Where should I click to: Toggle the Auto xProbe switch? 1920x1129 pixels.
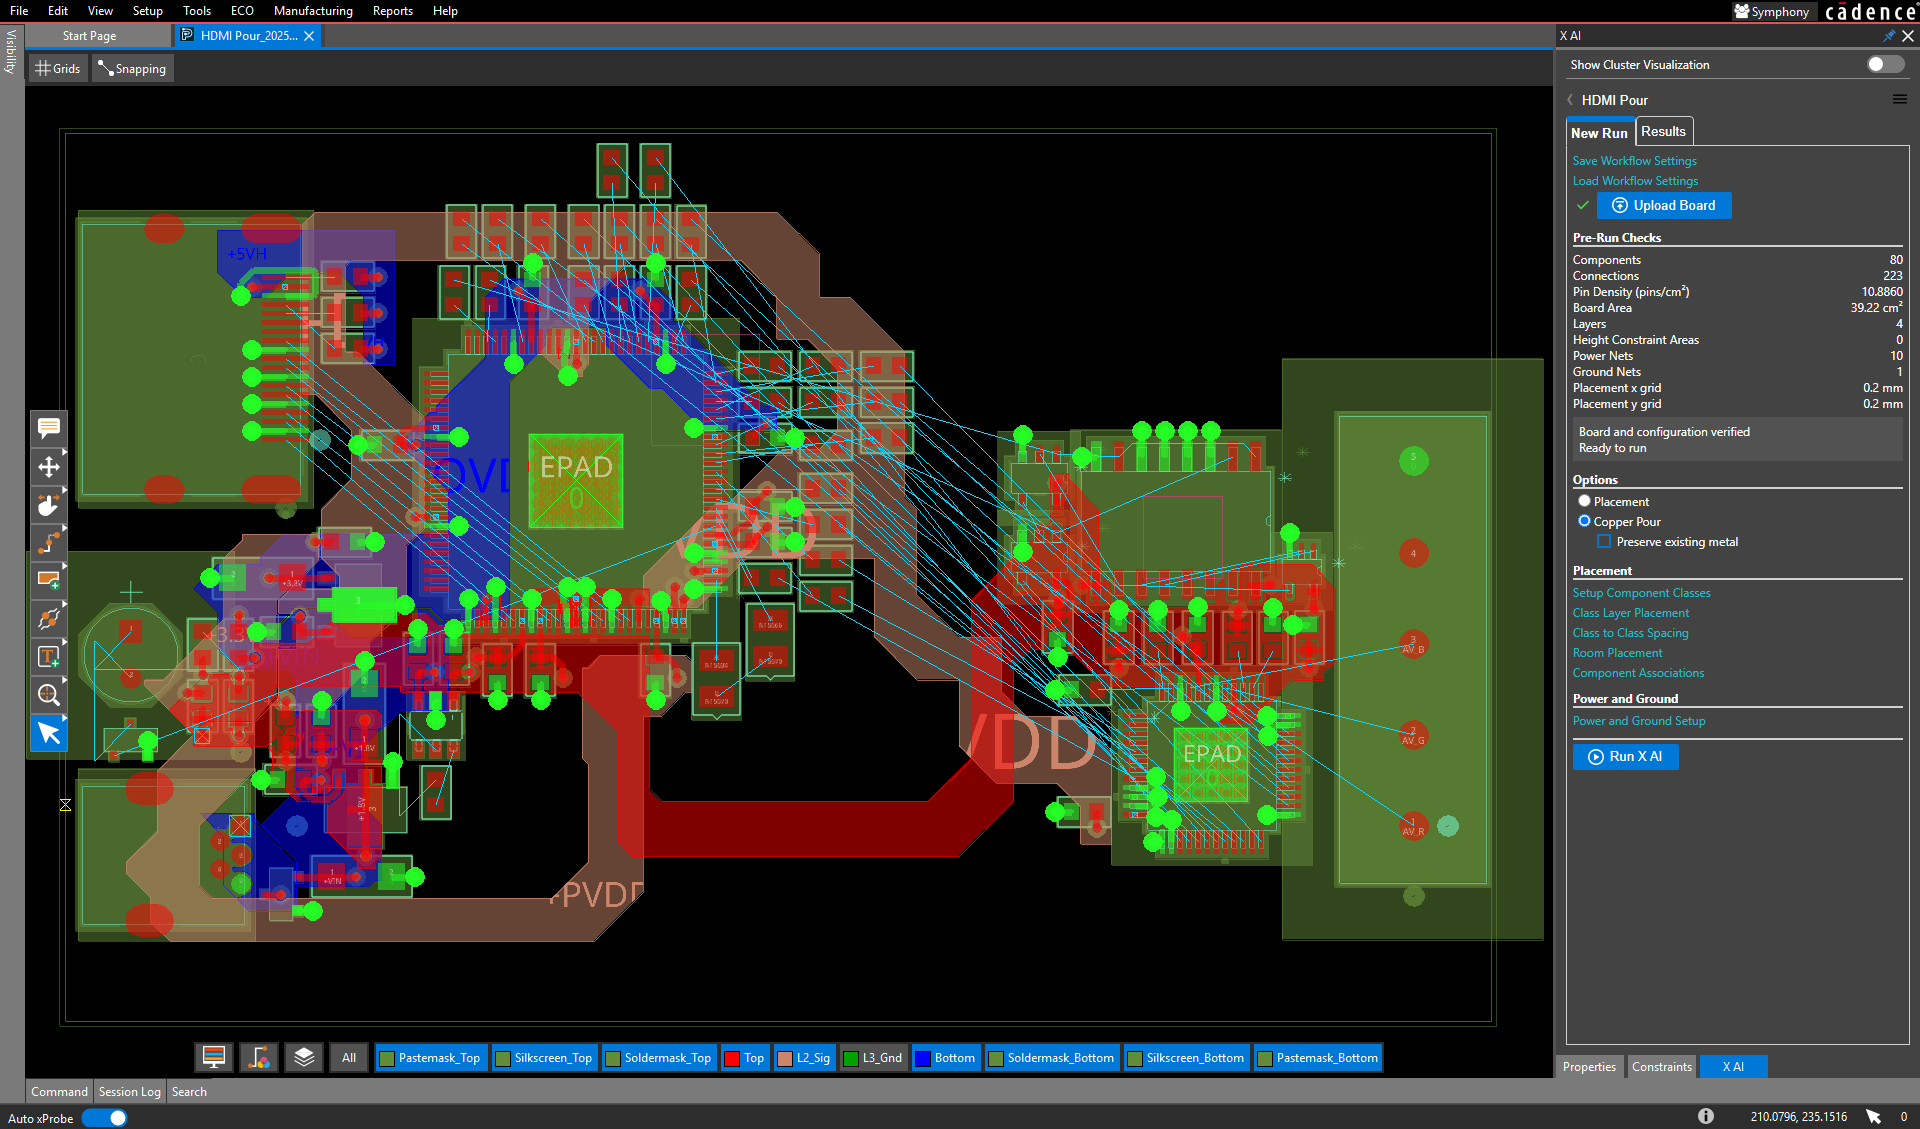104,1118
